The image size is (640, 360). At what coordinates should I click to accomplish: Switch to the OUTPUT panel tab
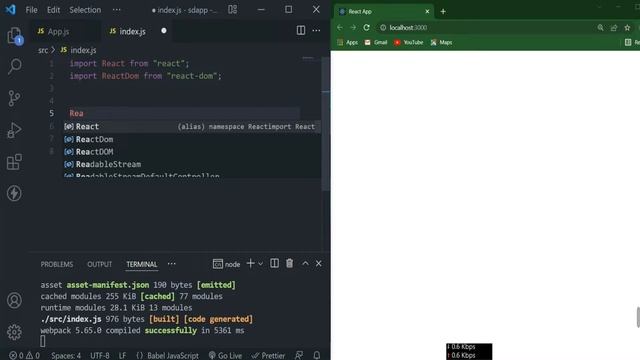coord(99,264)
